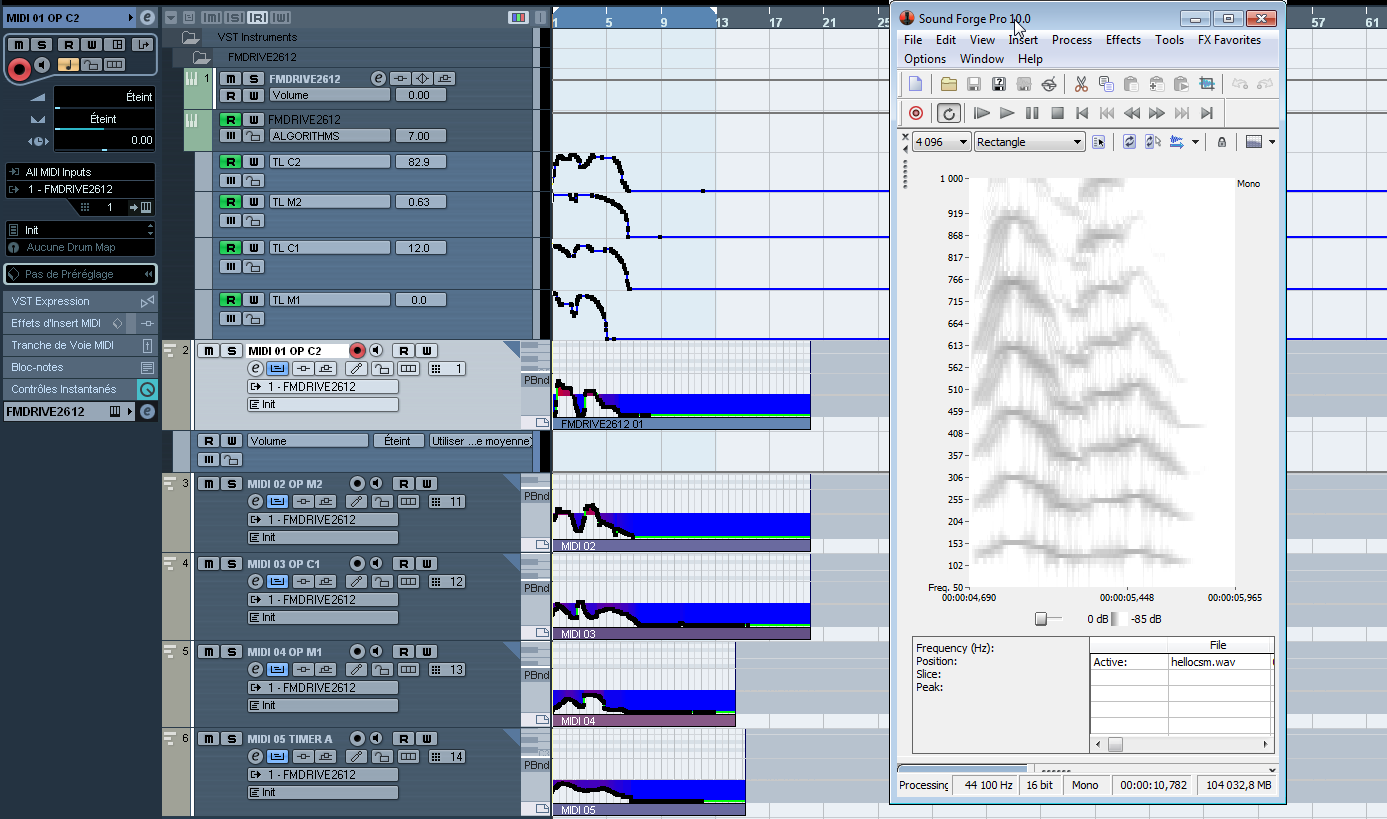Click Go to End in Sound Forge transport
Viewport: 1387px width, 819px height.
coord(1207,114)
